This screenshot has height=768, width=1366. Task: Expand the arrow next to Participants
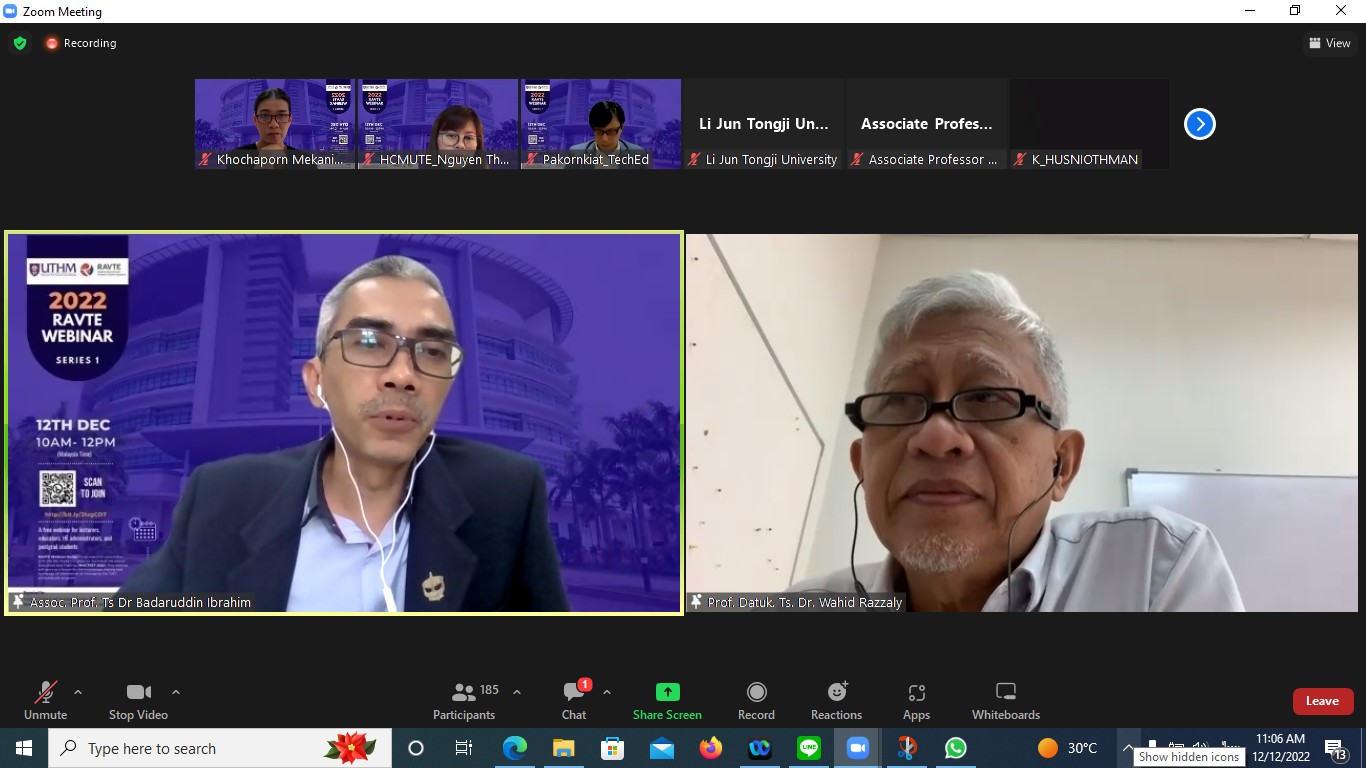tap(517, 692)
